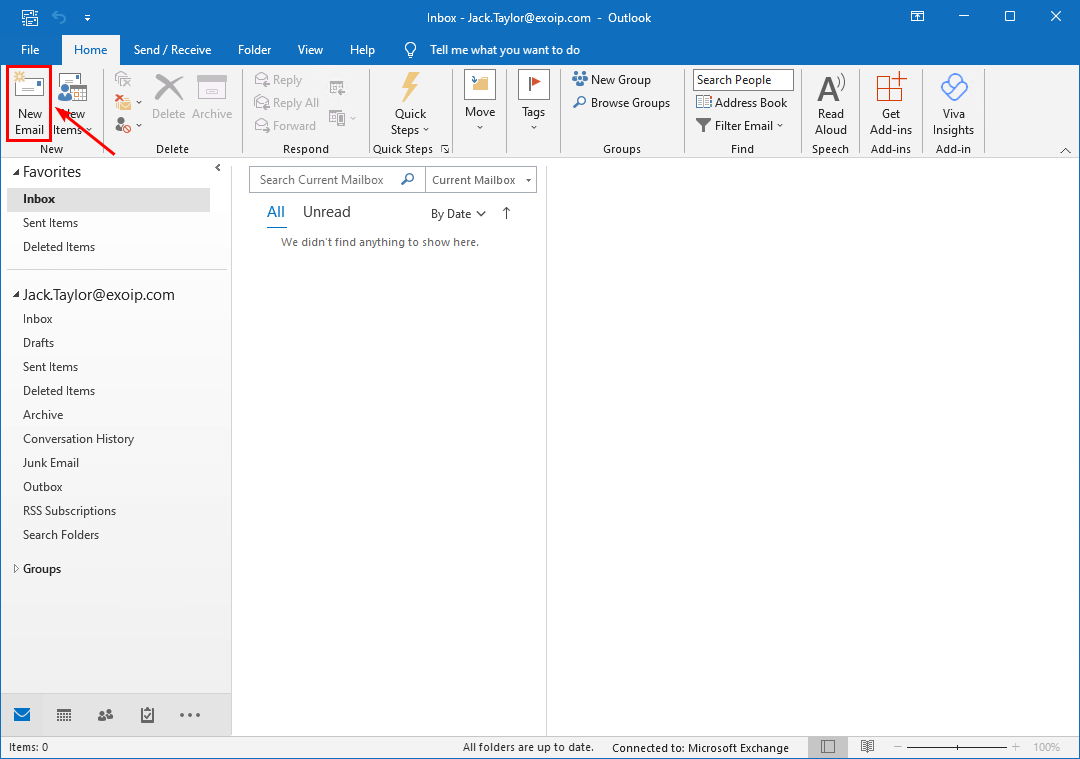Open the Outbox folder

[43, 487]
